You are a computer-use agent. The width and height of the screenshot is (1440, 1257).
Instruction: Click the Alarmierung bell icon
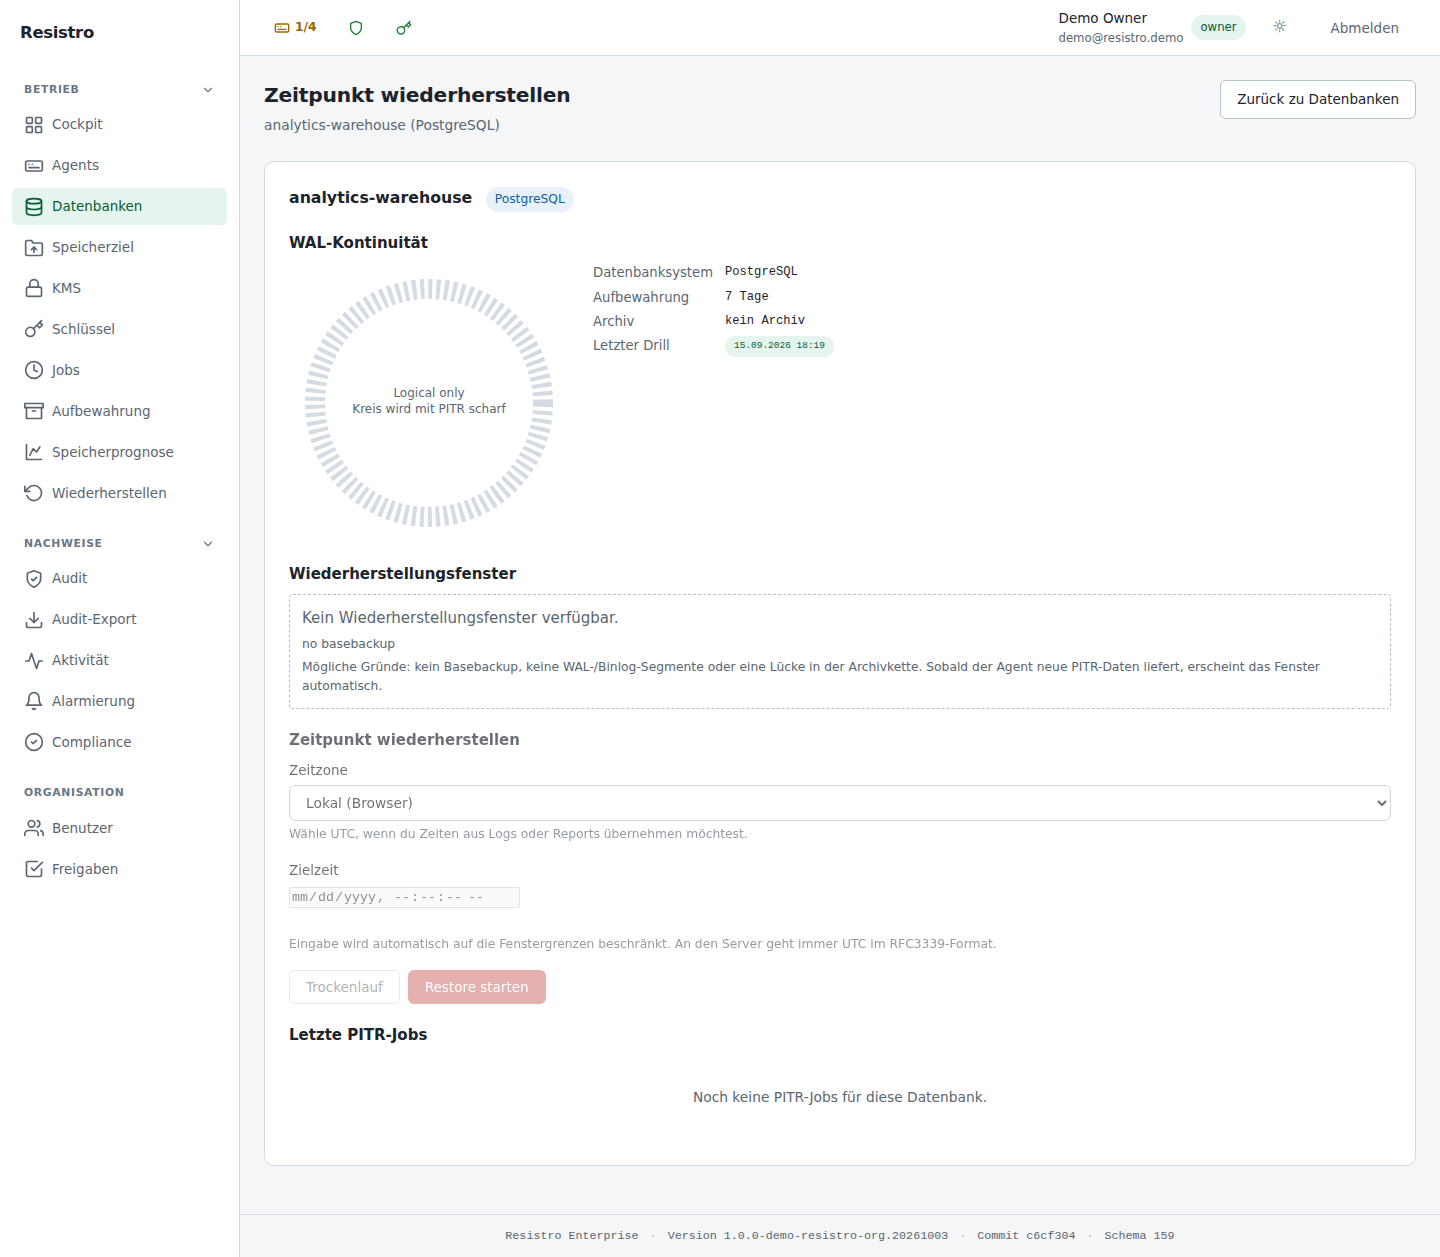click(34, 702)
